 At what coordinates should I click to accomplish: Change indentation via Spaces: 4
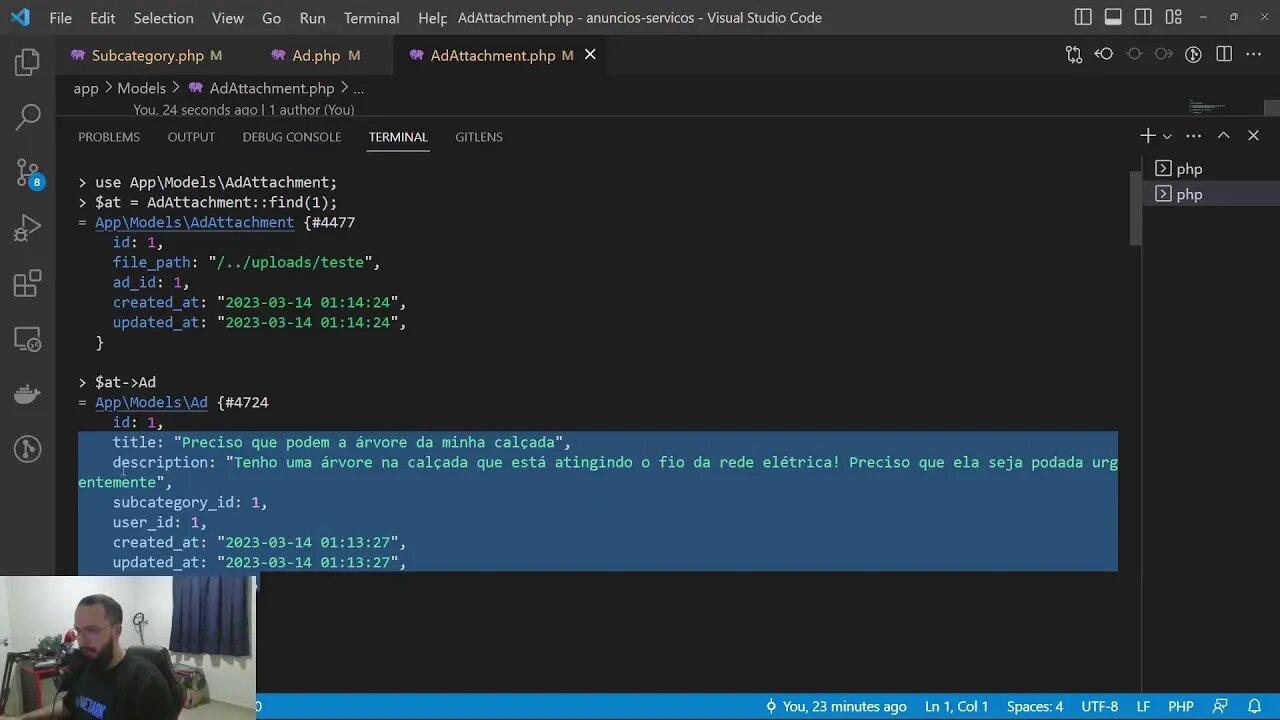click(x=1035, y=706)
